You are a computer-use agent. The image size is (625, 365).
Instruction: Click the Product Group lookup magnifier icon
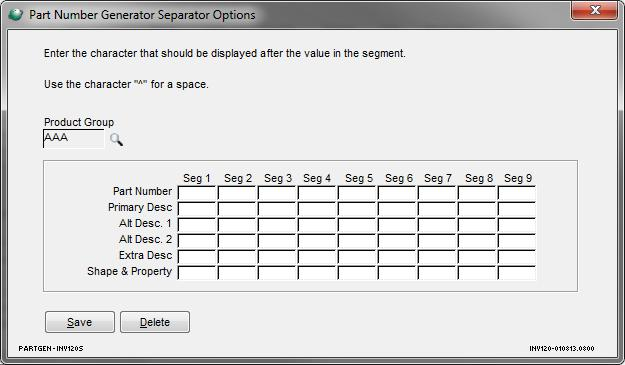pyautogui.click(x=116, y=139)
